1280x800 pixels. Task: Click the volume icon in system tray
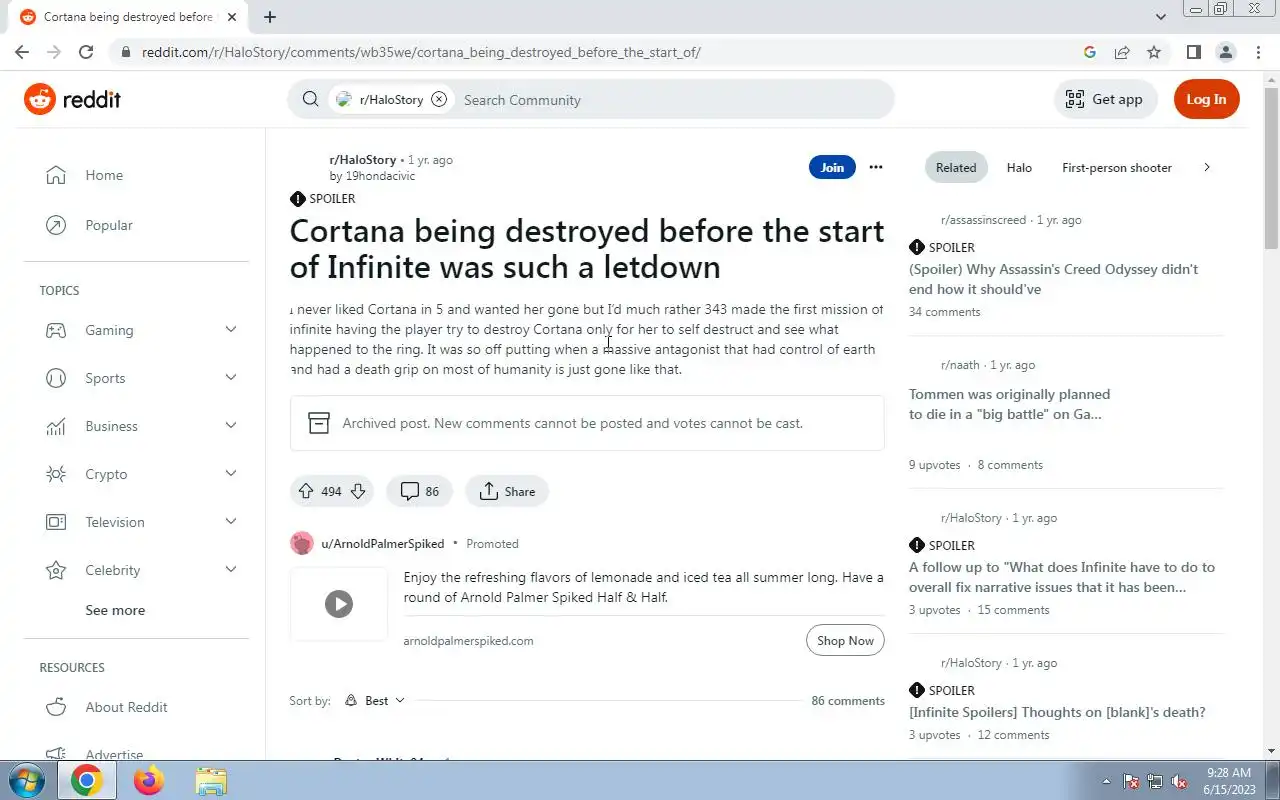point(1179,782)
